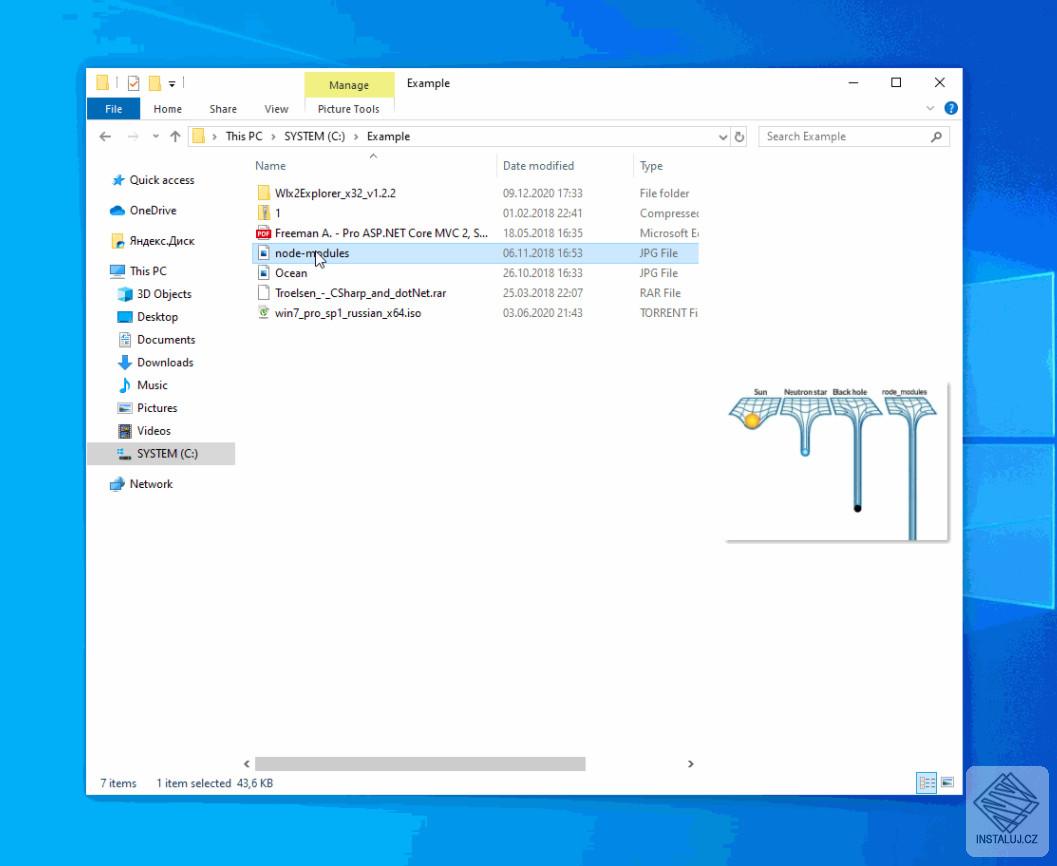Click SYSTEM (C:) breadcrumb in address bar
This screenshot has height=866, width=1057.
(314, 137)
